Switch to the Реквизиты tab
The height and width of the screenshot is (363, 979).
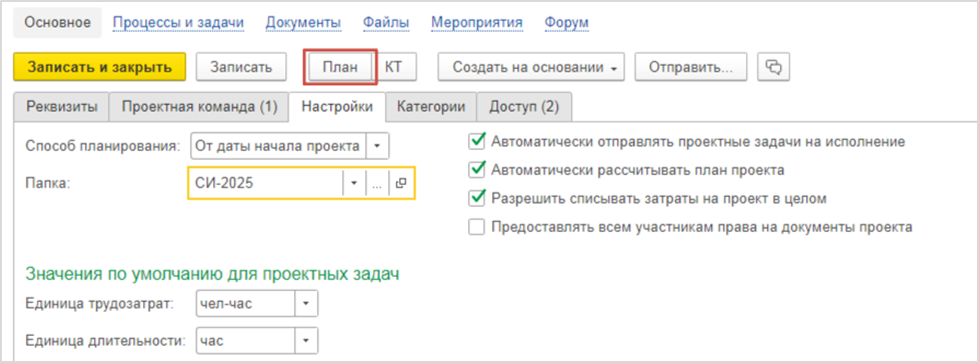click(x=61, y=107)
